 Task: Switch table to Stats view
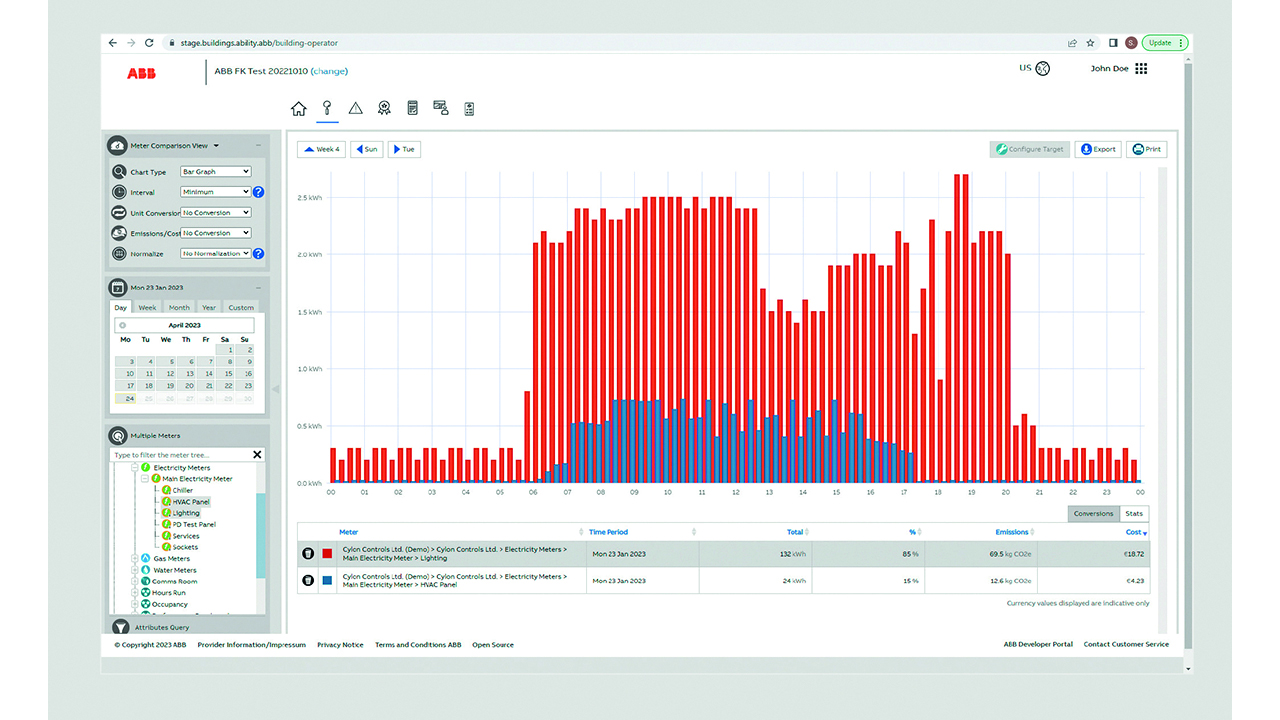pyautogui.click(x=1134, y=514)
